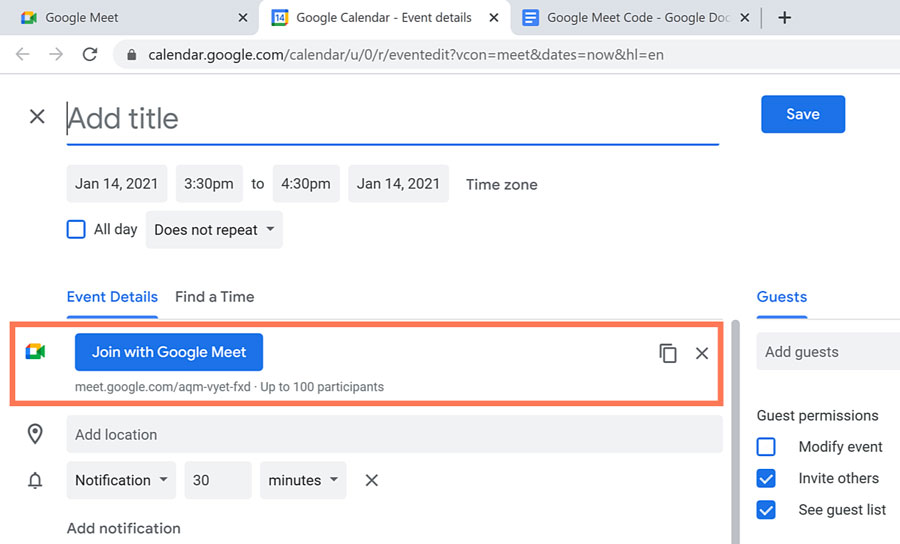Copy the Google Meet conferencing info
This screenshot has width=900, height=544.
(x=668, y=353)
